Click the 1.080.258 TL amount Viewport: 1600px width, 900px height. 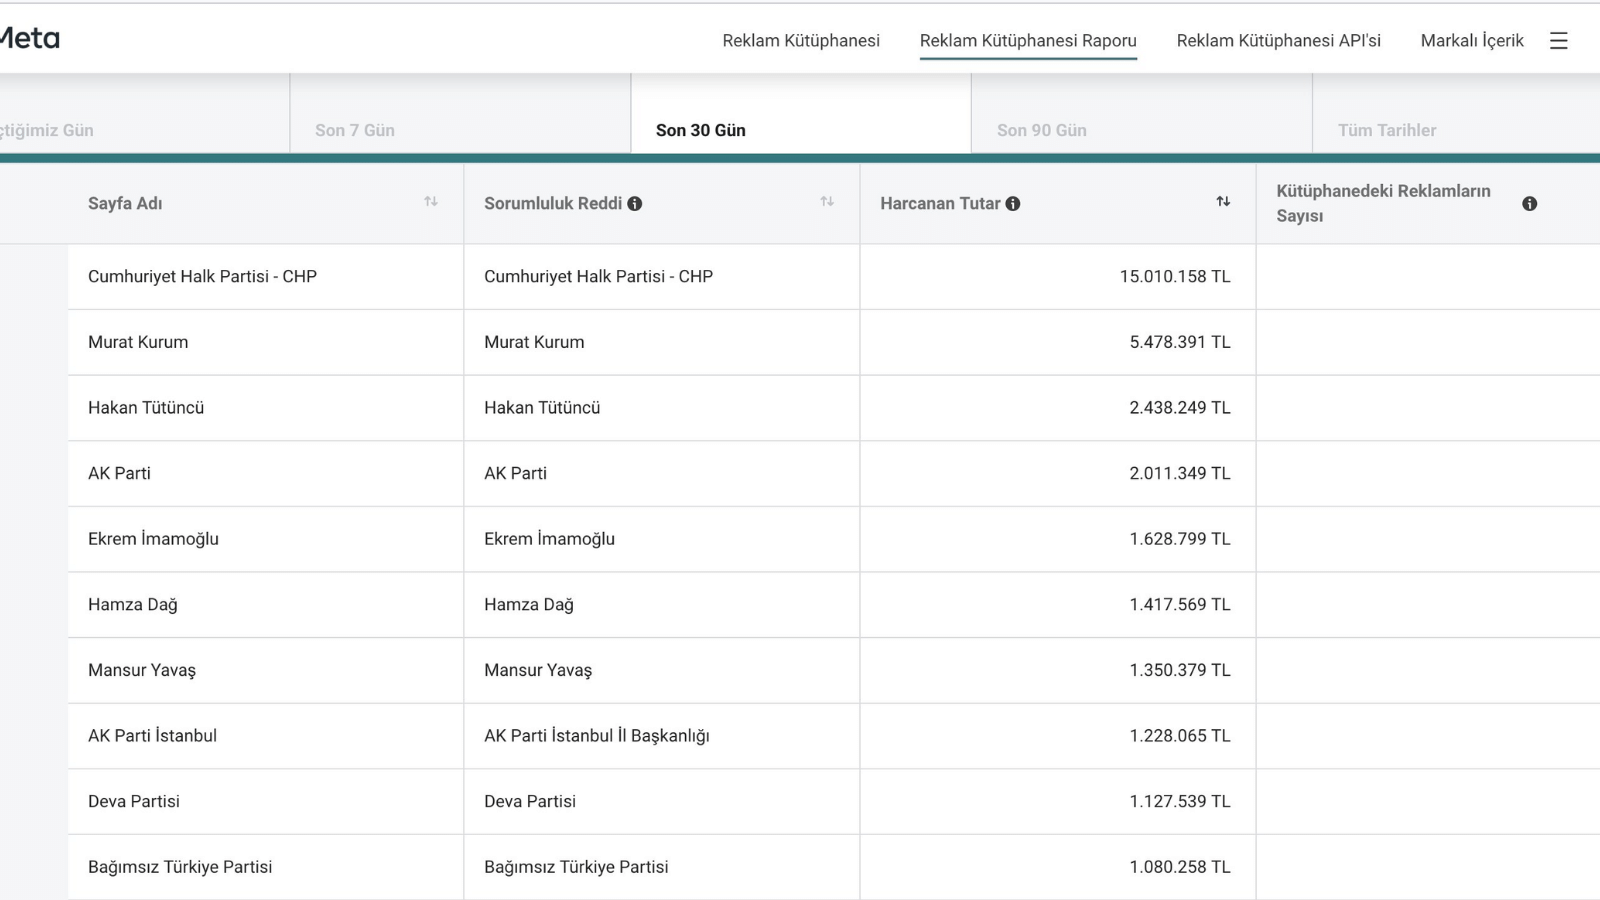[1180, 867]
